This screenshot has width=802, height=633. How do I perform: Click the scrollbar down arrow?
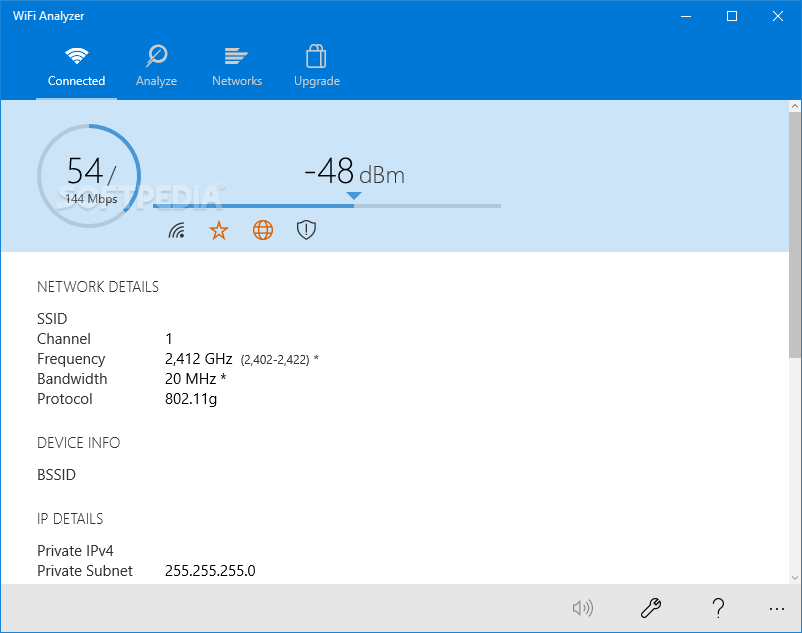(x=794, y=578)
